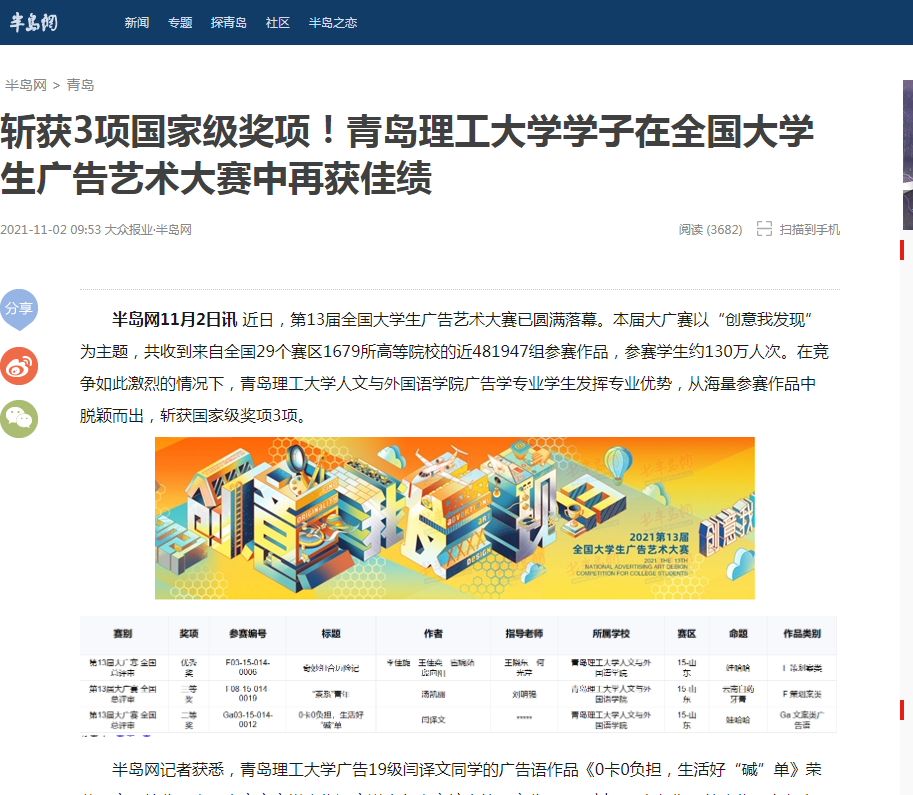The height and width of the screenshot is (795, 913).
Task: Click the 阅读 (3682) read count
Action: pos(710,229)
